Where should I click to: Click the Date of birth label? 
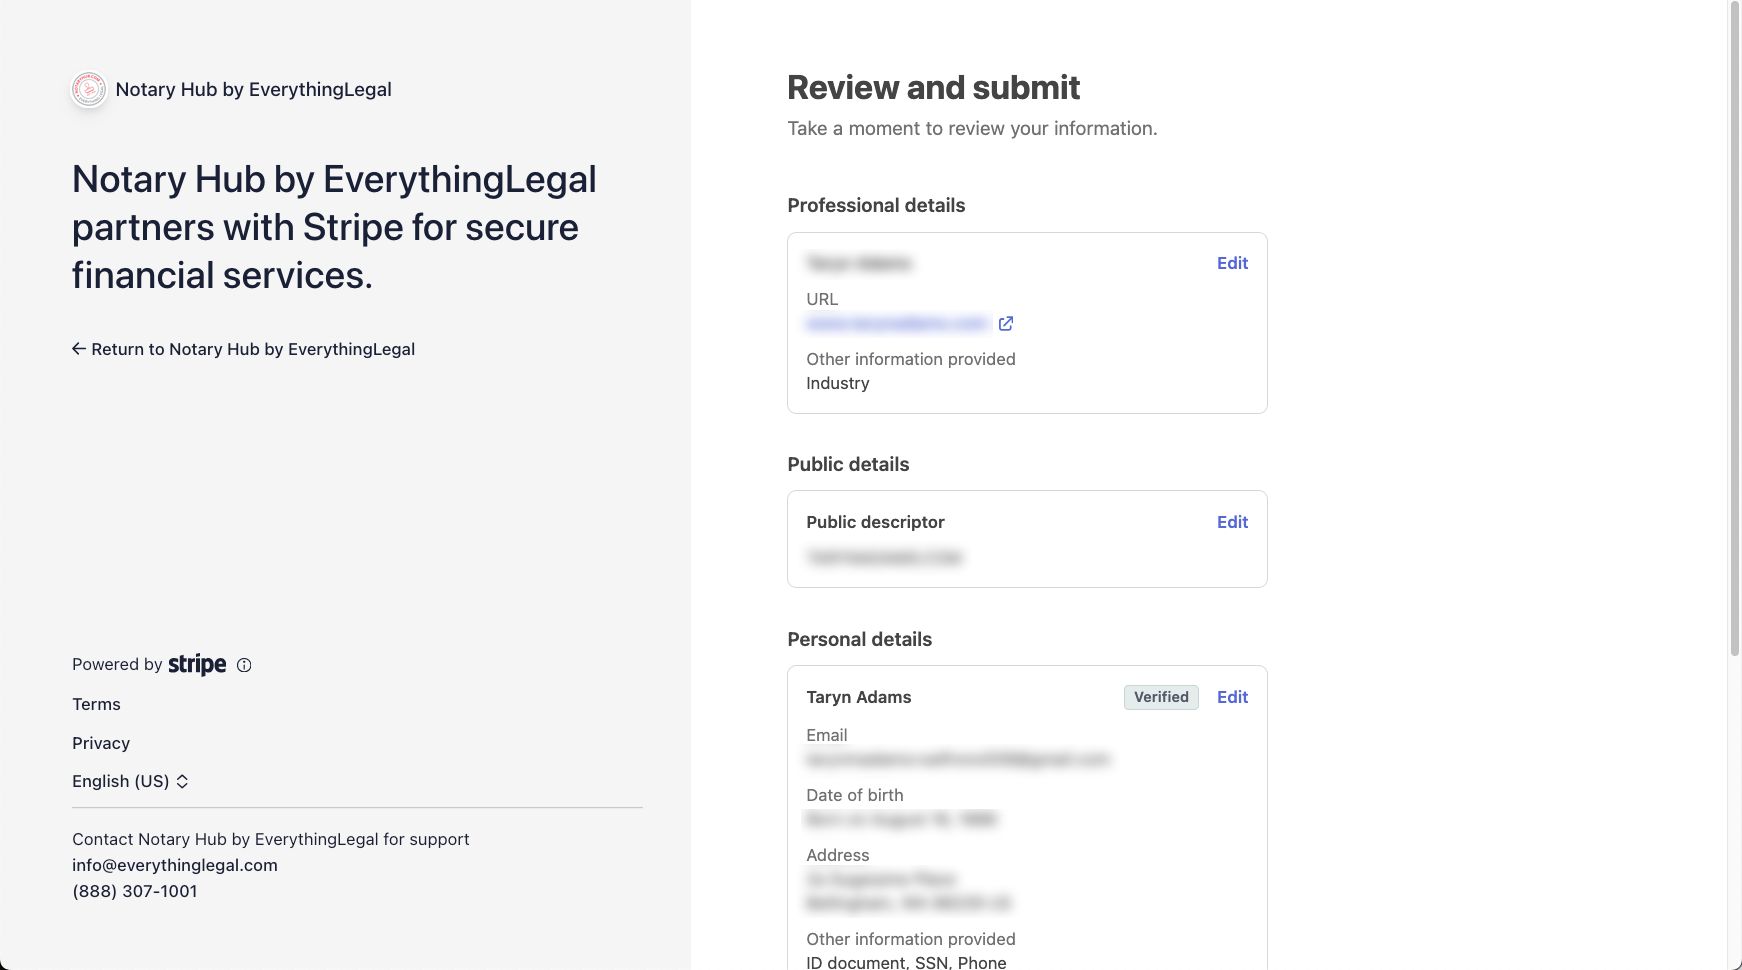point(855,795)
